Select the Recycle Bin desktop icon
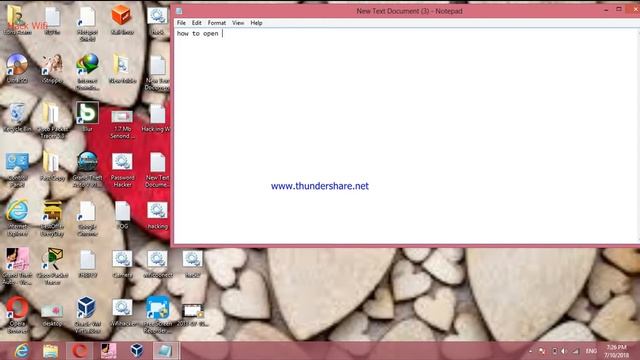Screen dimensions: 640x360 point(17,118)
